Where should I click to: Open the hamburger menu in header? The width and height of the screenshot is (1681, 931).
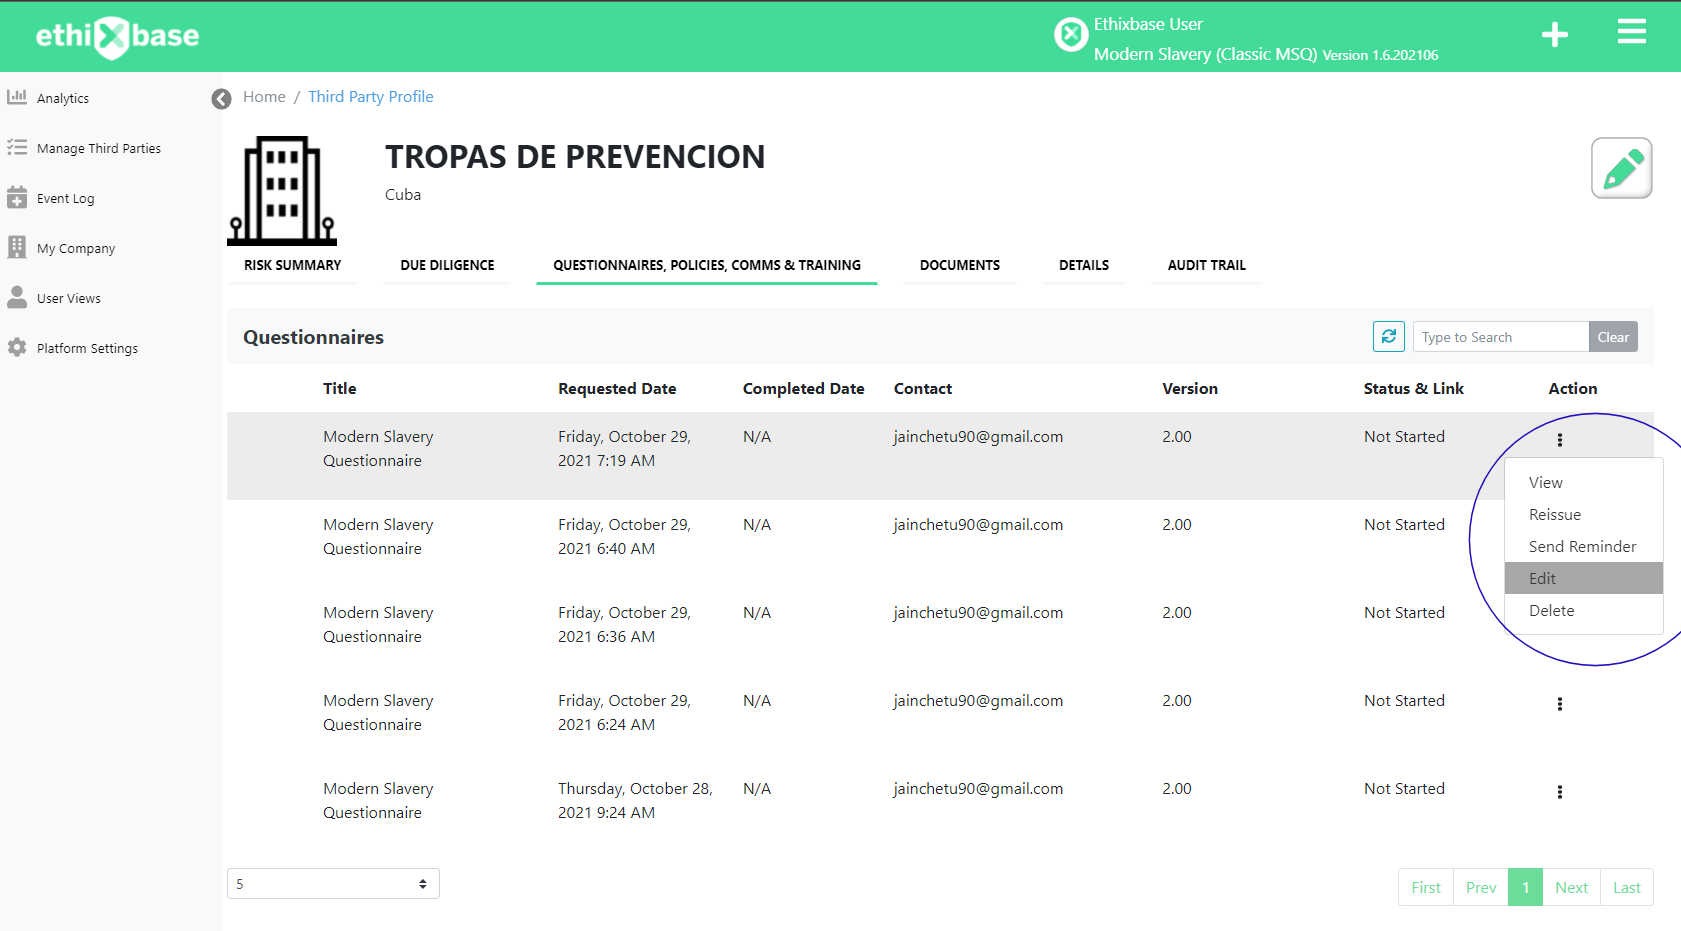click(x=1631, y=33)
